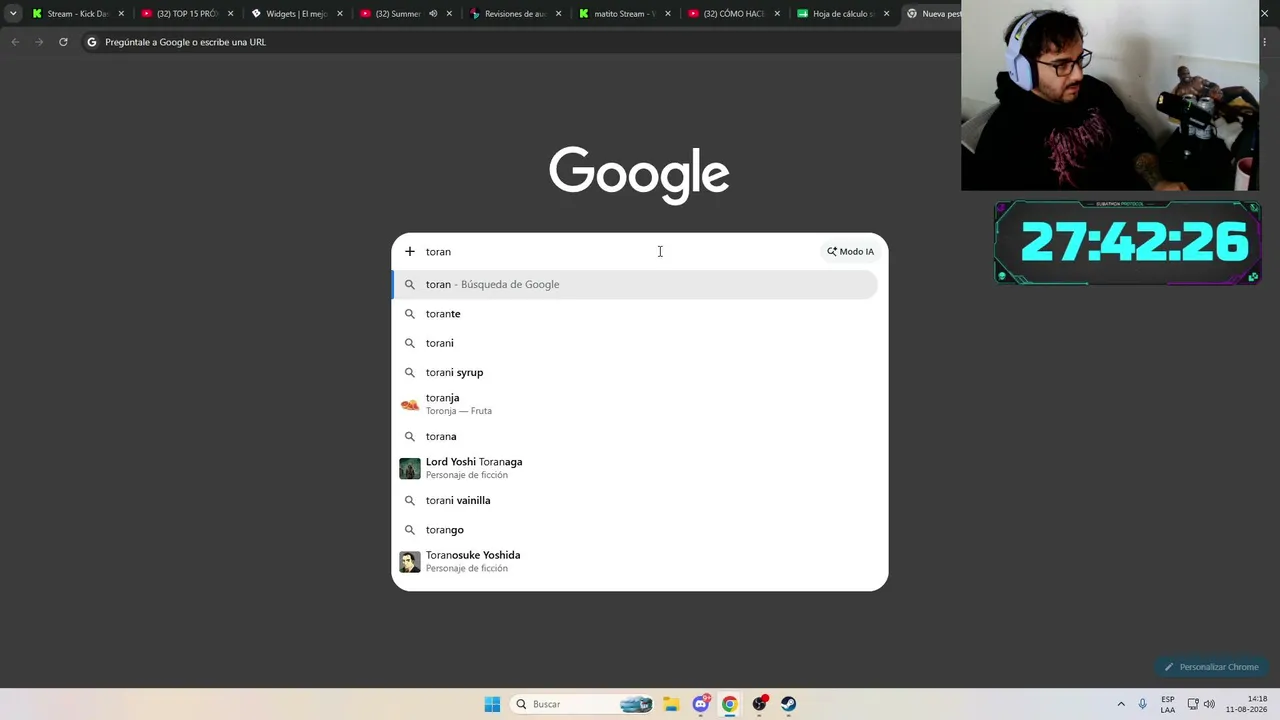
Task: Choose the "toranja" fruit suggestion
Action: (x=635, y=404)
